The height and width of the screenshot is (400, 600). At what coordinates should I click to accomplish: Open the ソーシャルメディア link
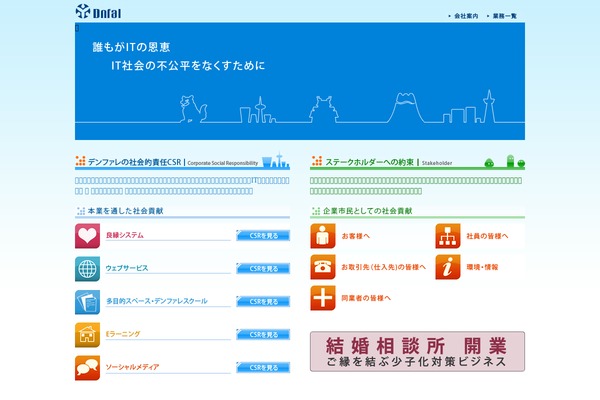point(132,367)
